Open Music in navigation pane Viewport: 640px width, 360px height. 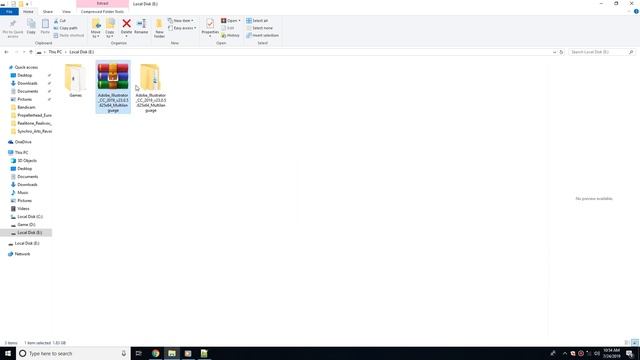22,193
